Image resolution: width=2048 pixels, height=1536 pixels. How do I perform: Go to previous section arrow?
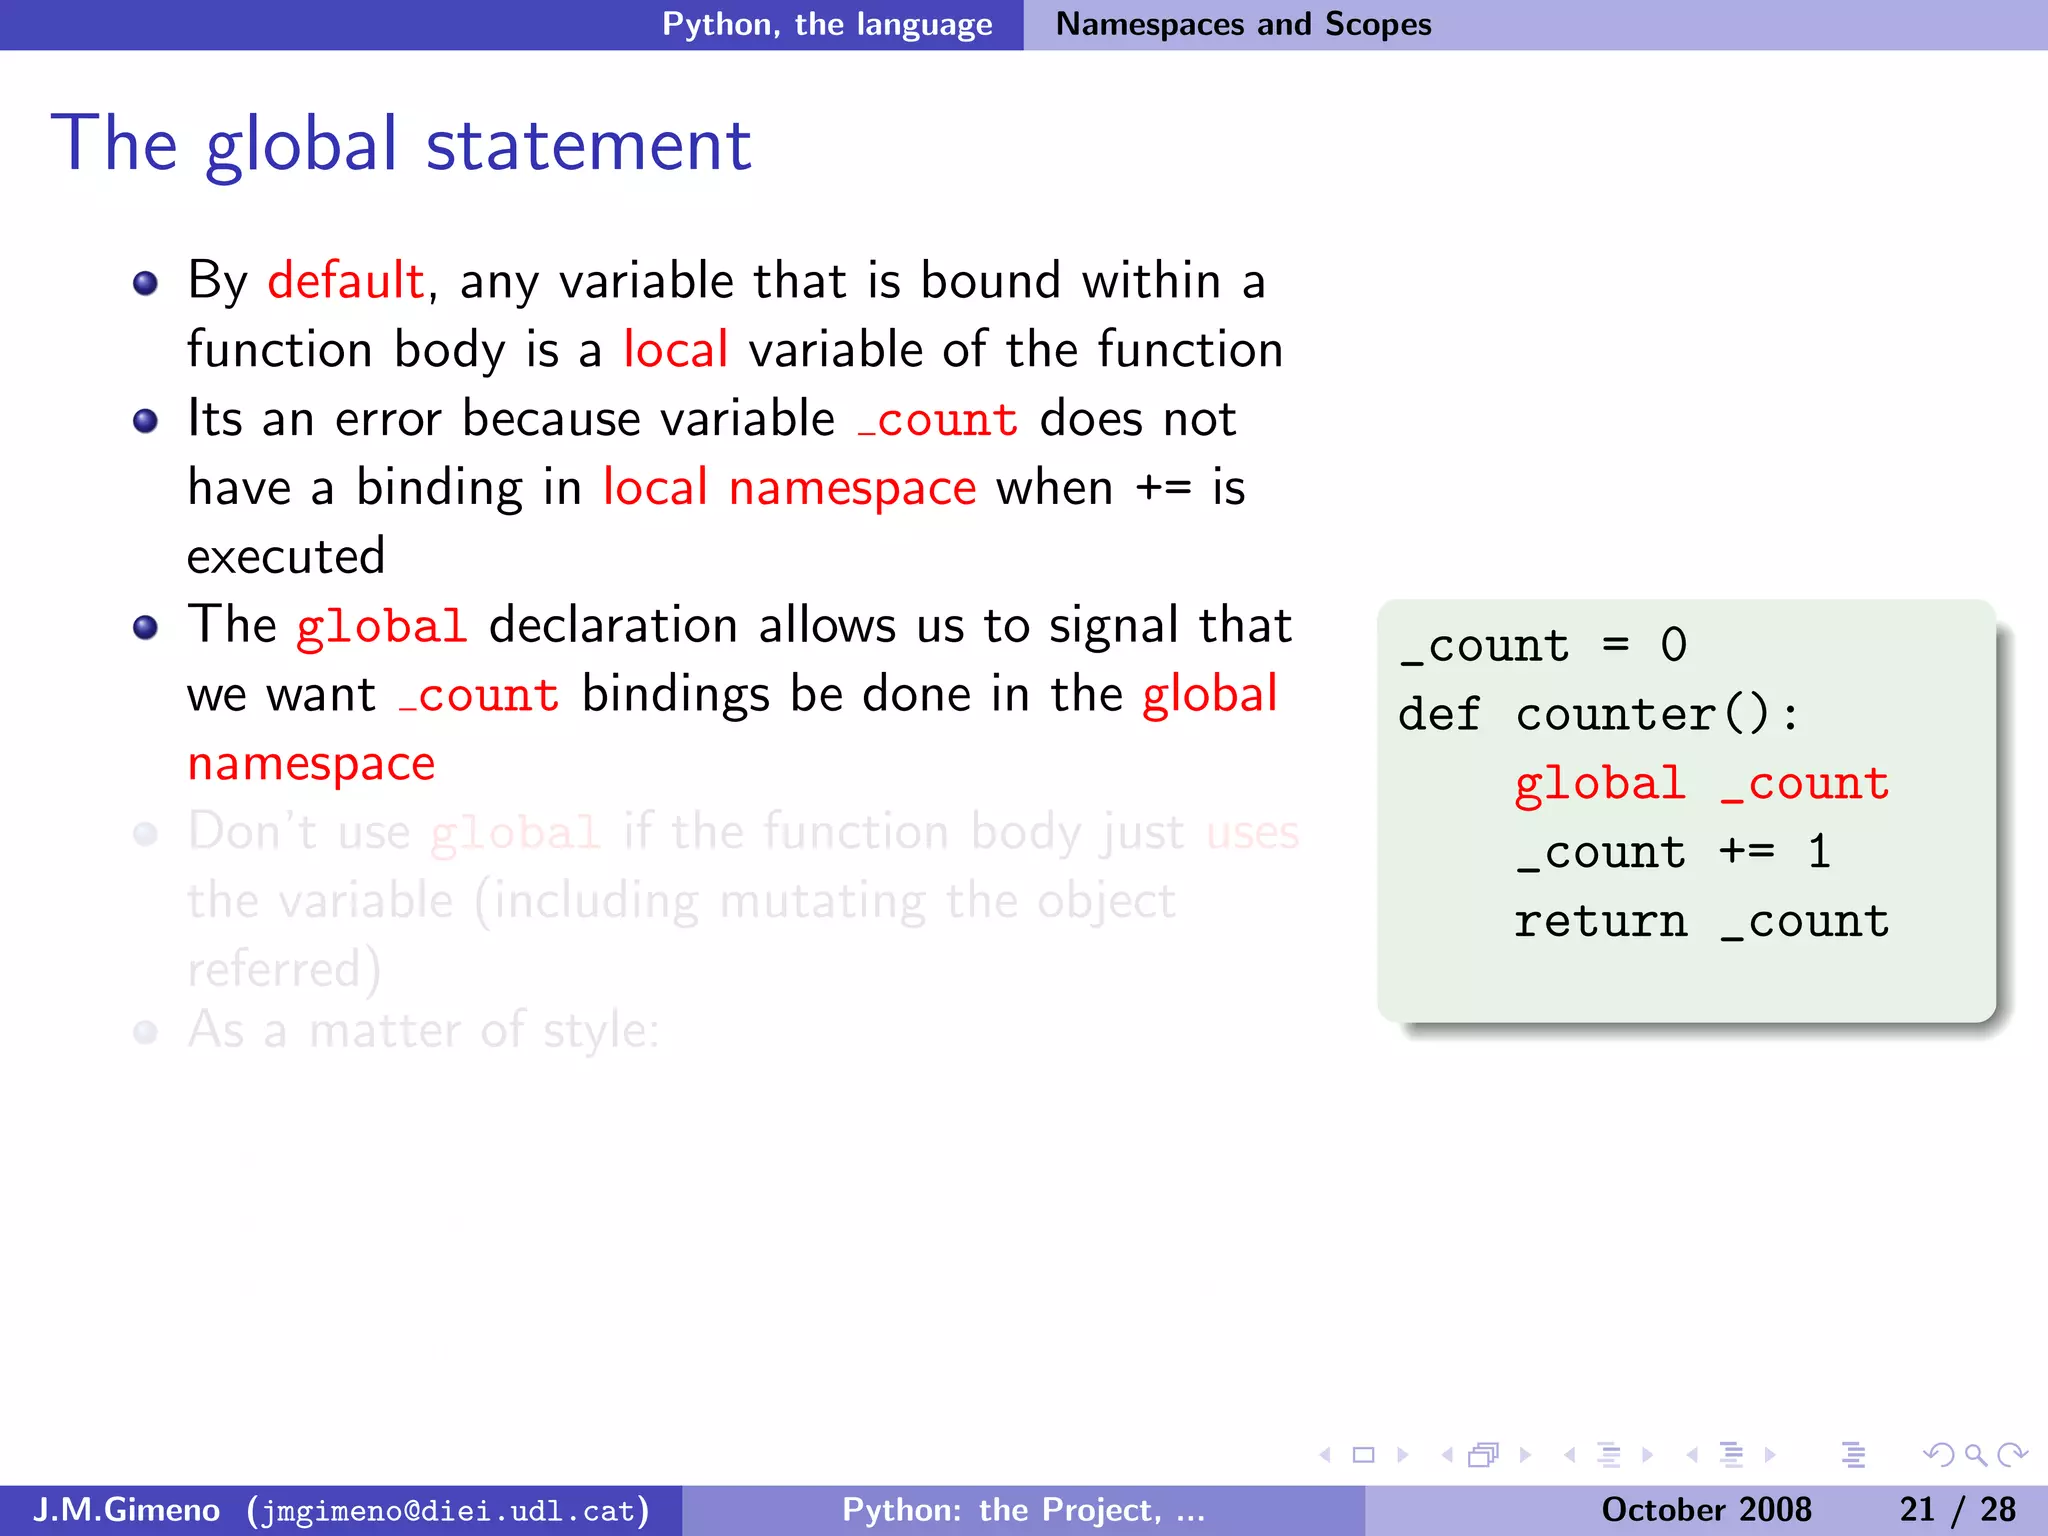1692,1455
